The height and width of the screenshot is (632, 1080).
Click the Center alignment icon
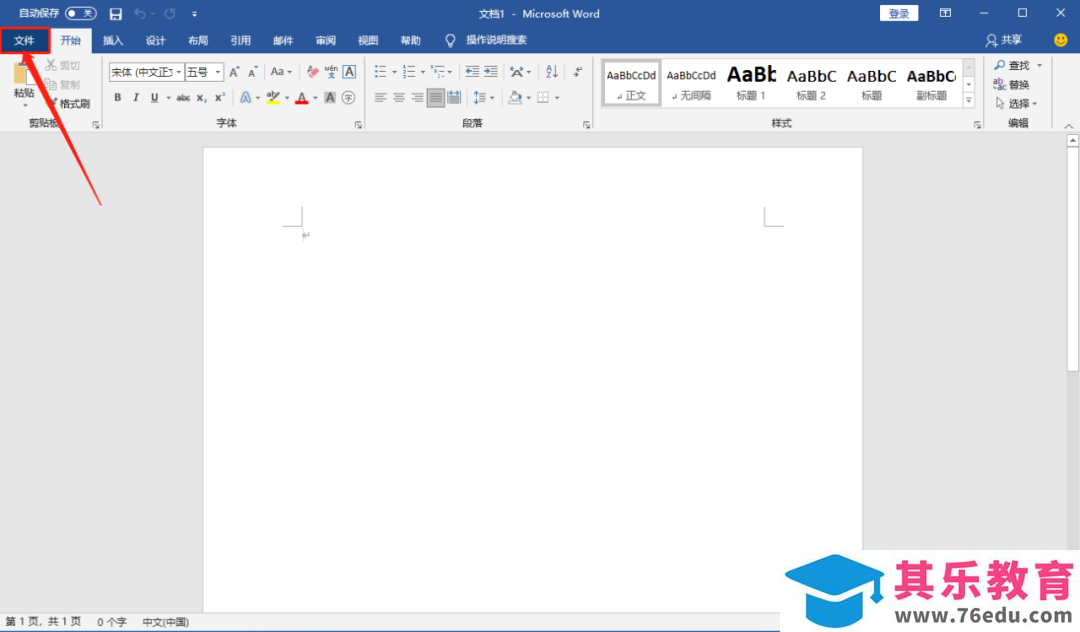(x=399, y=98)
